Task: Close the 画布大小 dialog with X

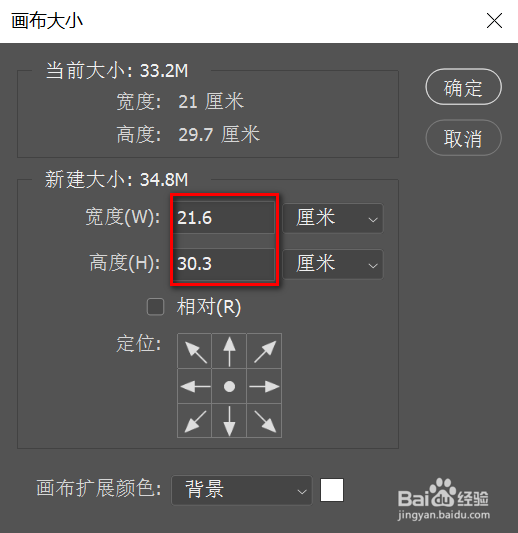Action: 494,21
